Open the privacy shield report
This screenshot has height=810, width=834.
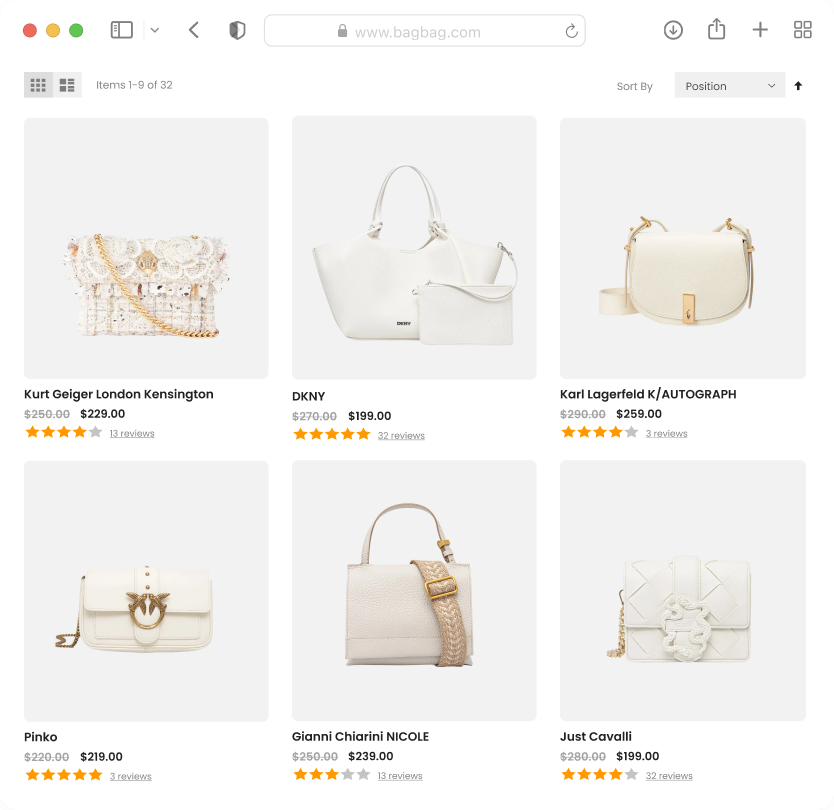point(237,30)
